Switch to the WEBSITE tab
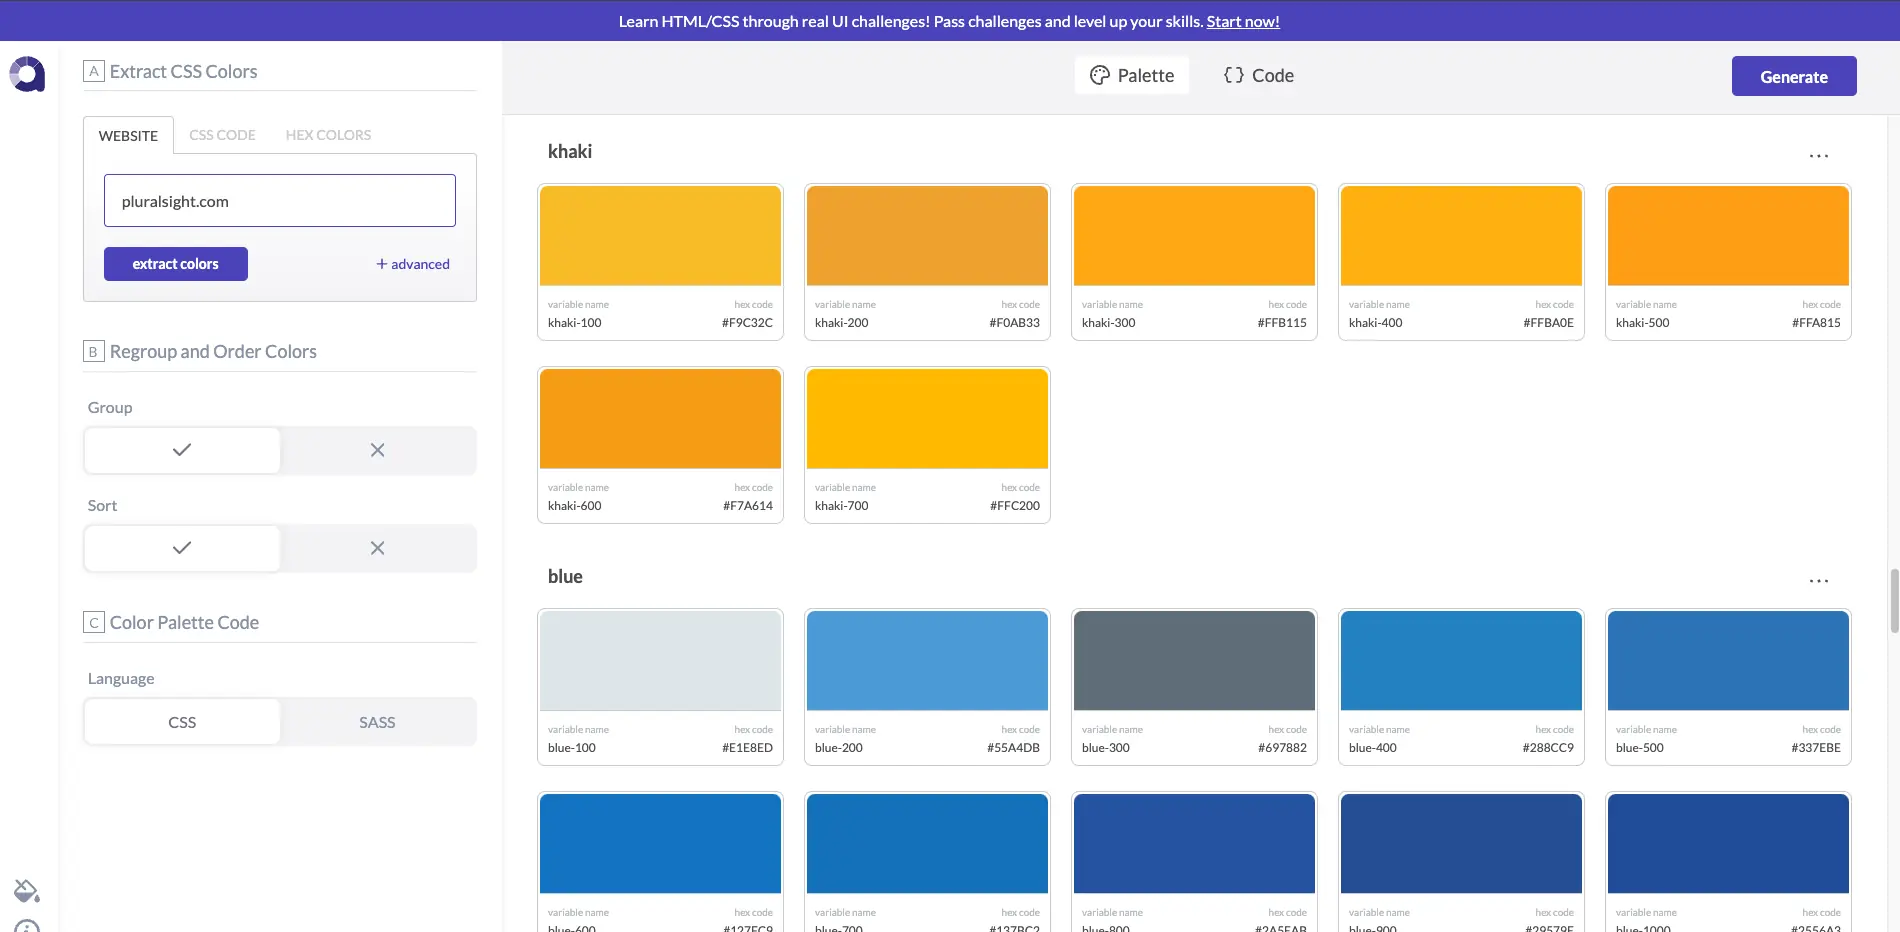 coord(128,135)
